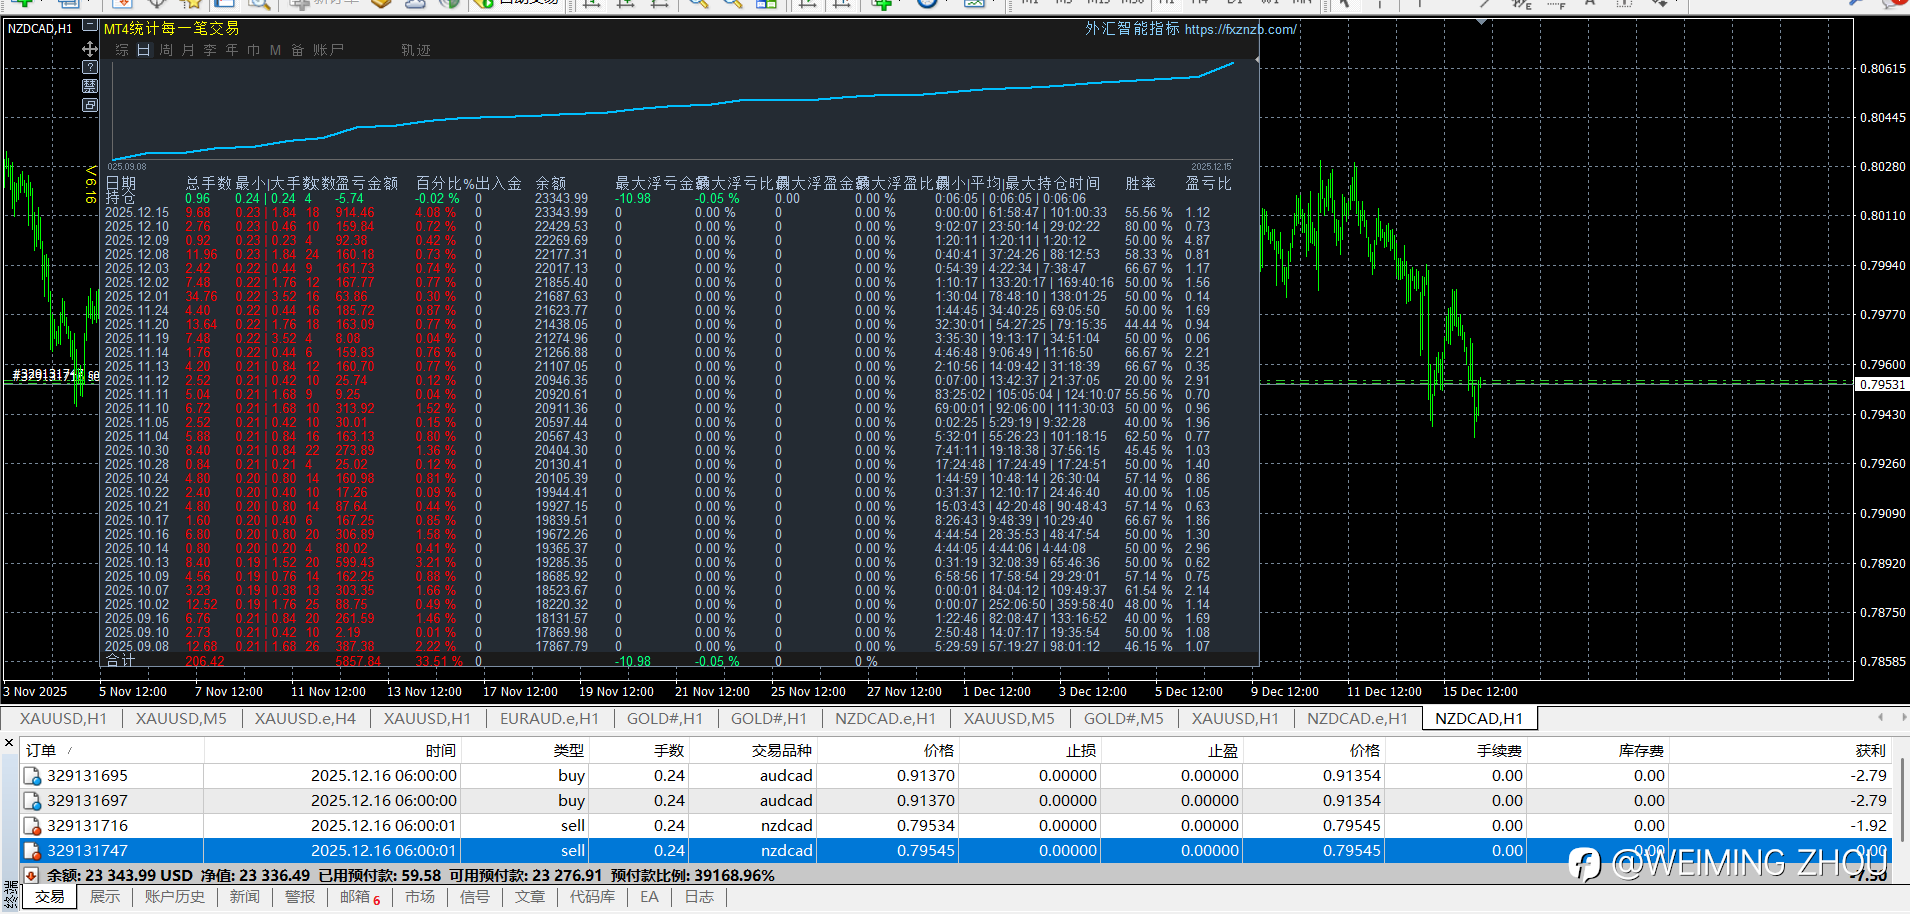Switch statistics to 周 weekly view
The image size is (1910, 914).
coord(166,50)
